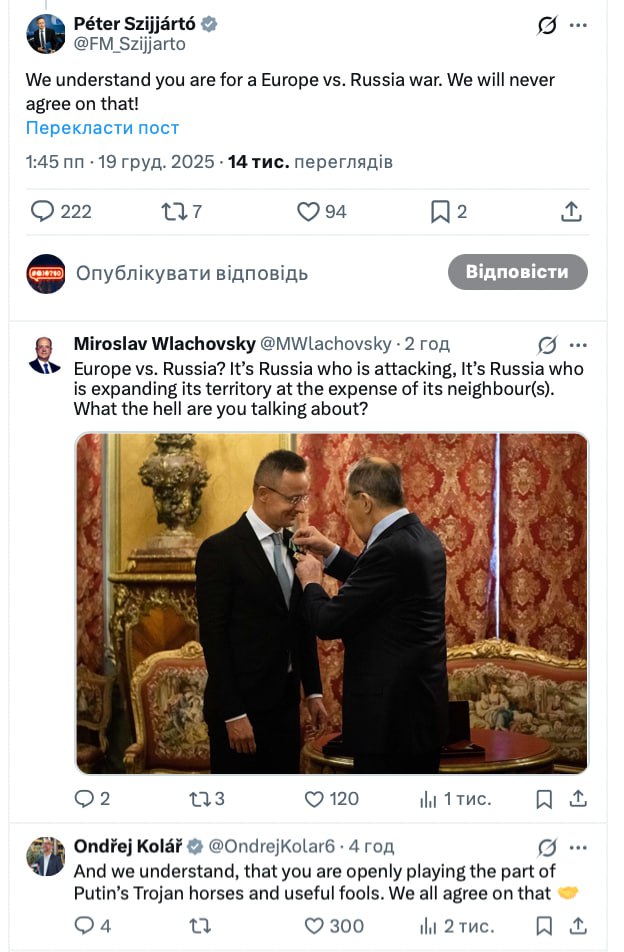Image resolution: width=624 pixels, height=952 pixels.
Task: Reply to Ondřej Kolář's comment
Action: coord(84,926)
